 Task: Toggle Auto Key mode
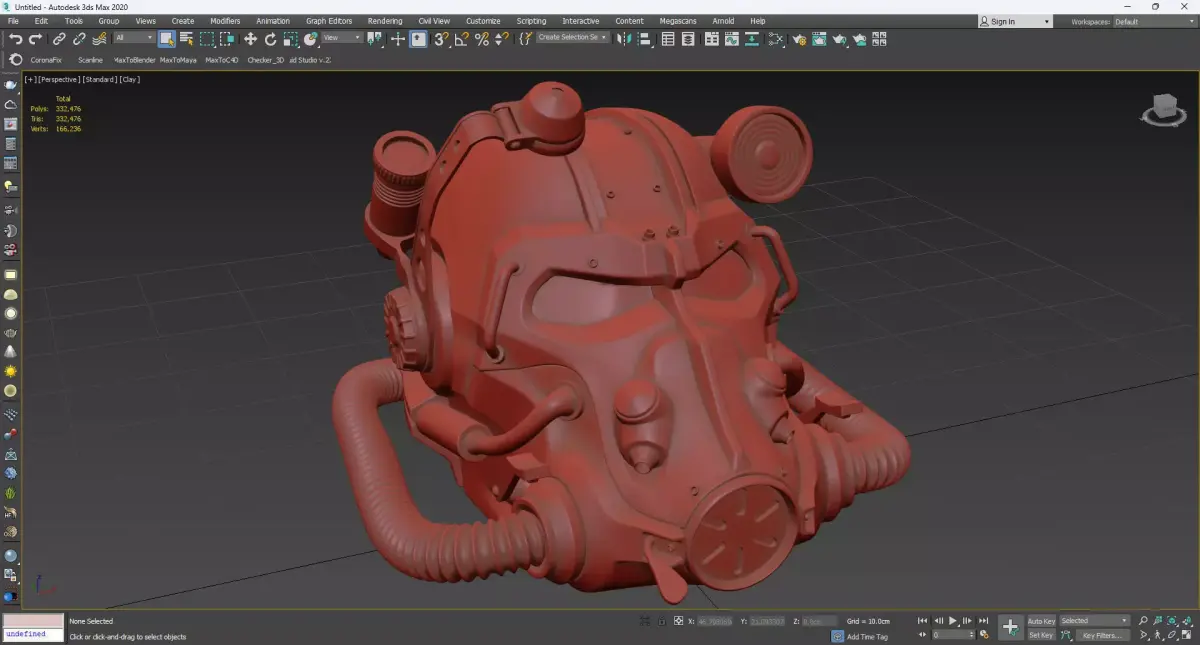[x=1041, y=621]
